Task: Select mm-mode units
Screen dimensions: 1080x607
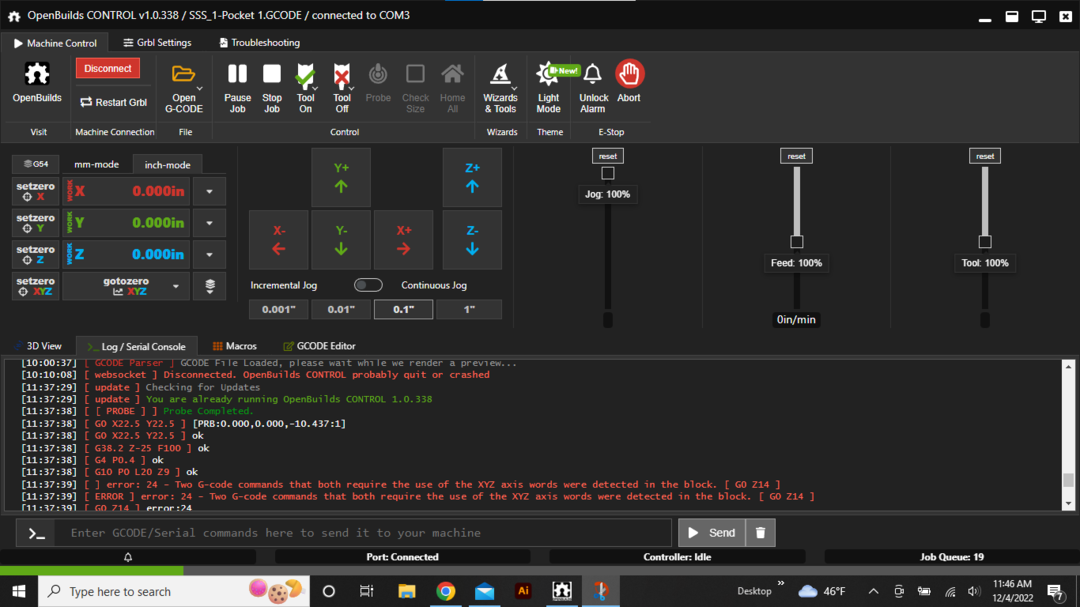Action: pos(96,165)
